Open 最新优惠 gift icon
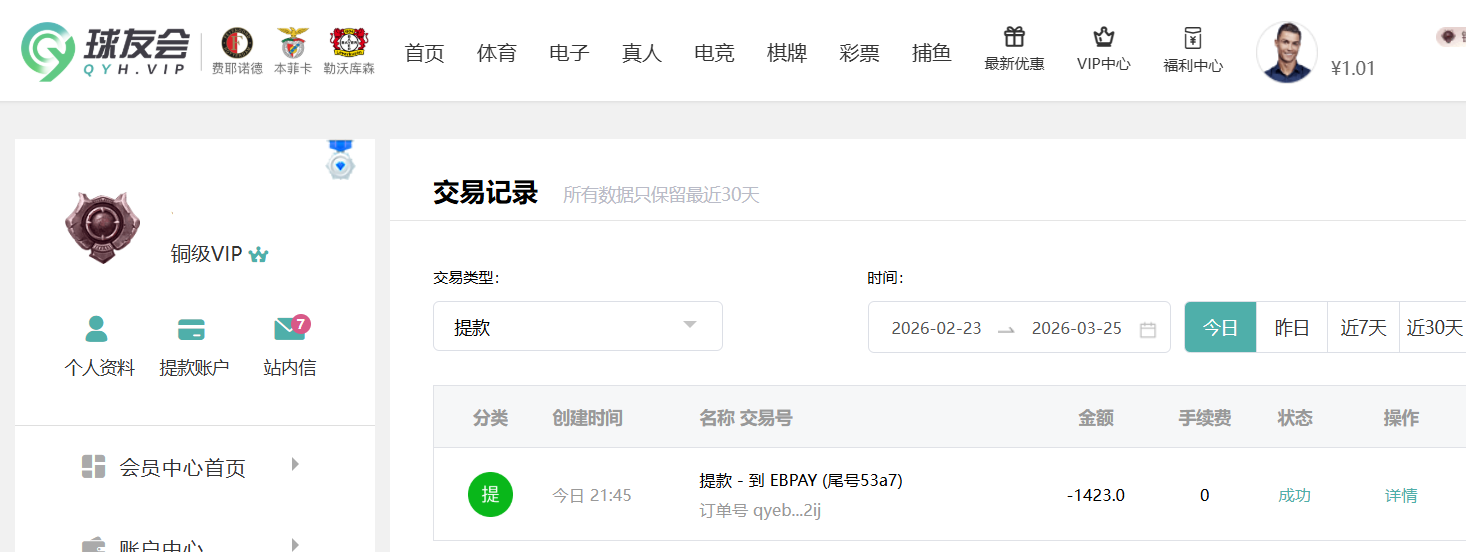 pyautogui.click(x=1014, y=39)
